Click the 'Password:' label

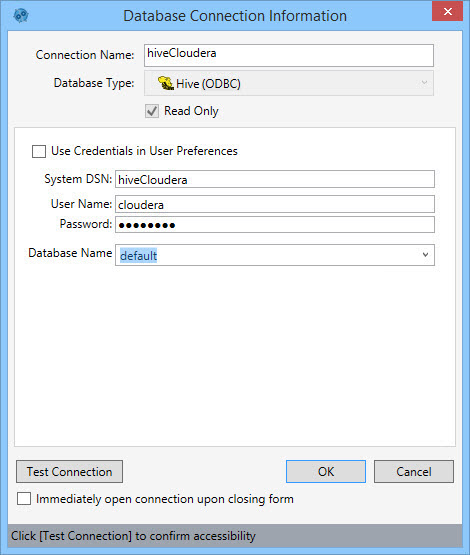click(86, 224)
